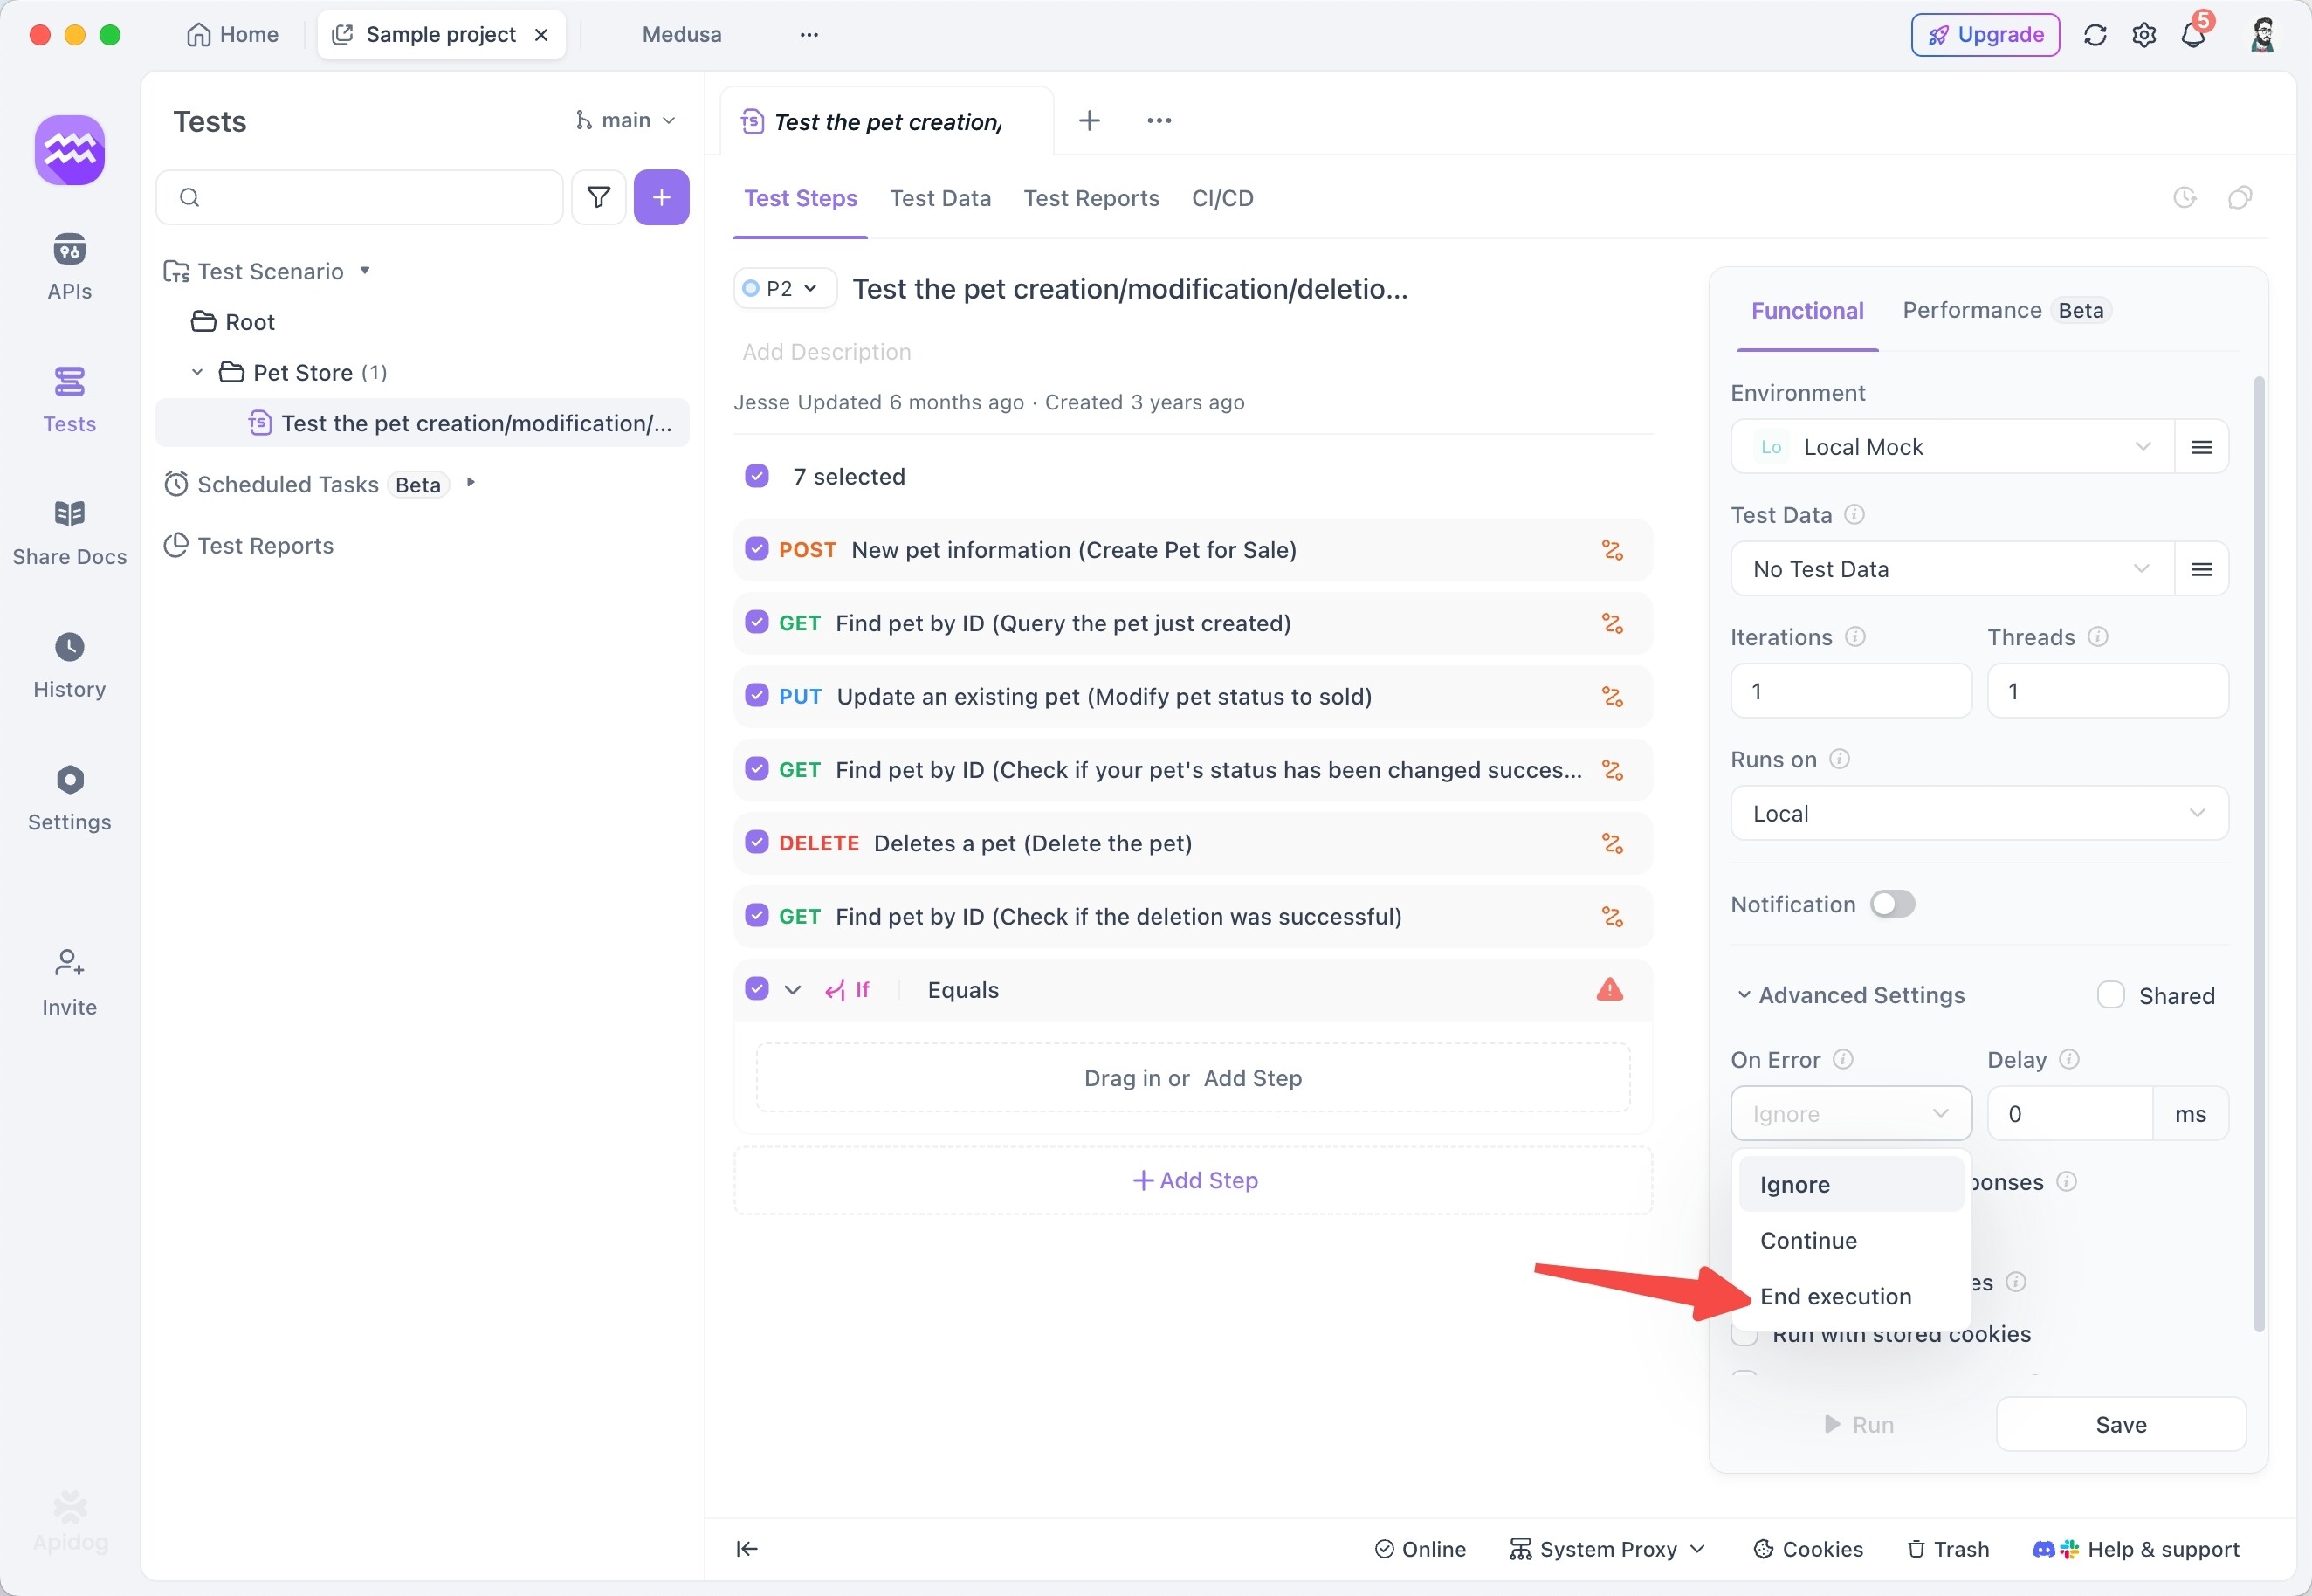Switch to the Test Data tab
This screenshot has width=2312, height=1596.
point(940,198)
